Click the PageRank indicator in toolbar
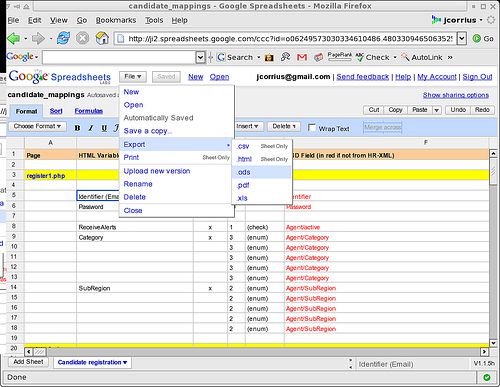Viewport: 500px width, 387px height. (339, 57)
